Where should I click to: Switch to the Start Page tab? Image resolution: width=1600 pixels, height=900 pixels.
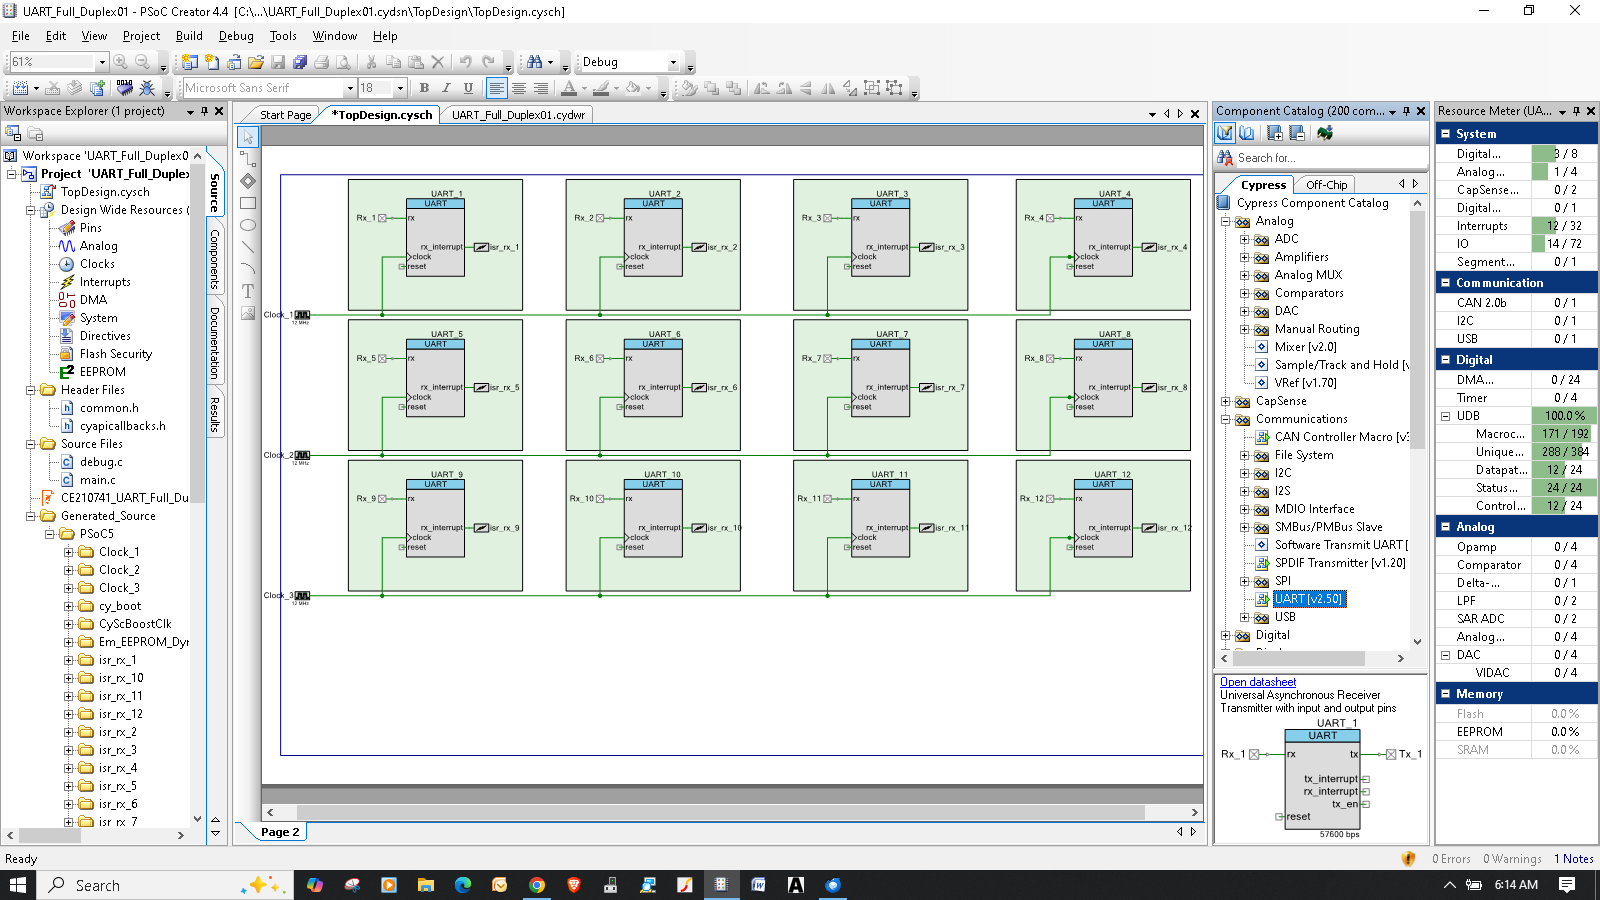coord(285,115)
